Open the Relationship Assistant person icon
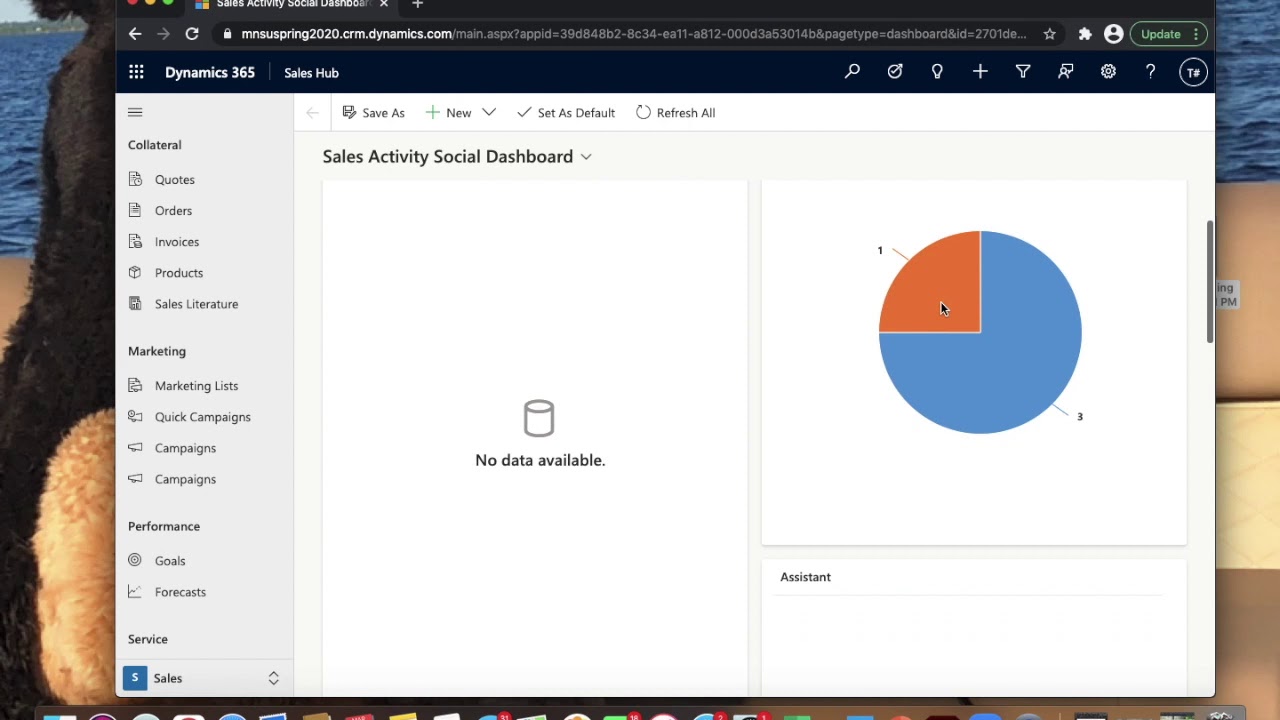This screenshot has width=1280, height=720. pyautogui.click(x=1066, y=72)
